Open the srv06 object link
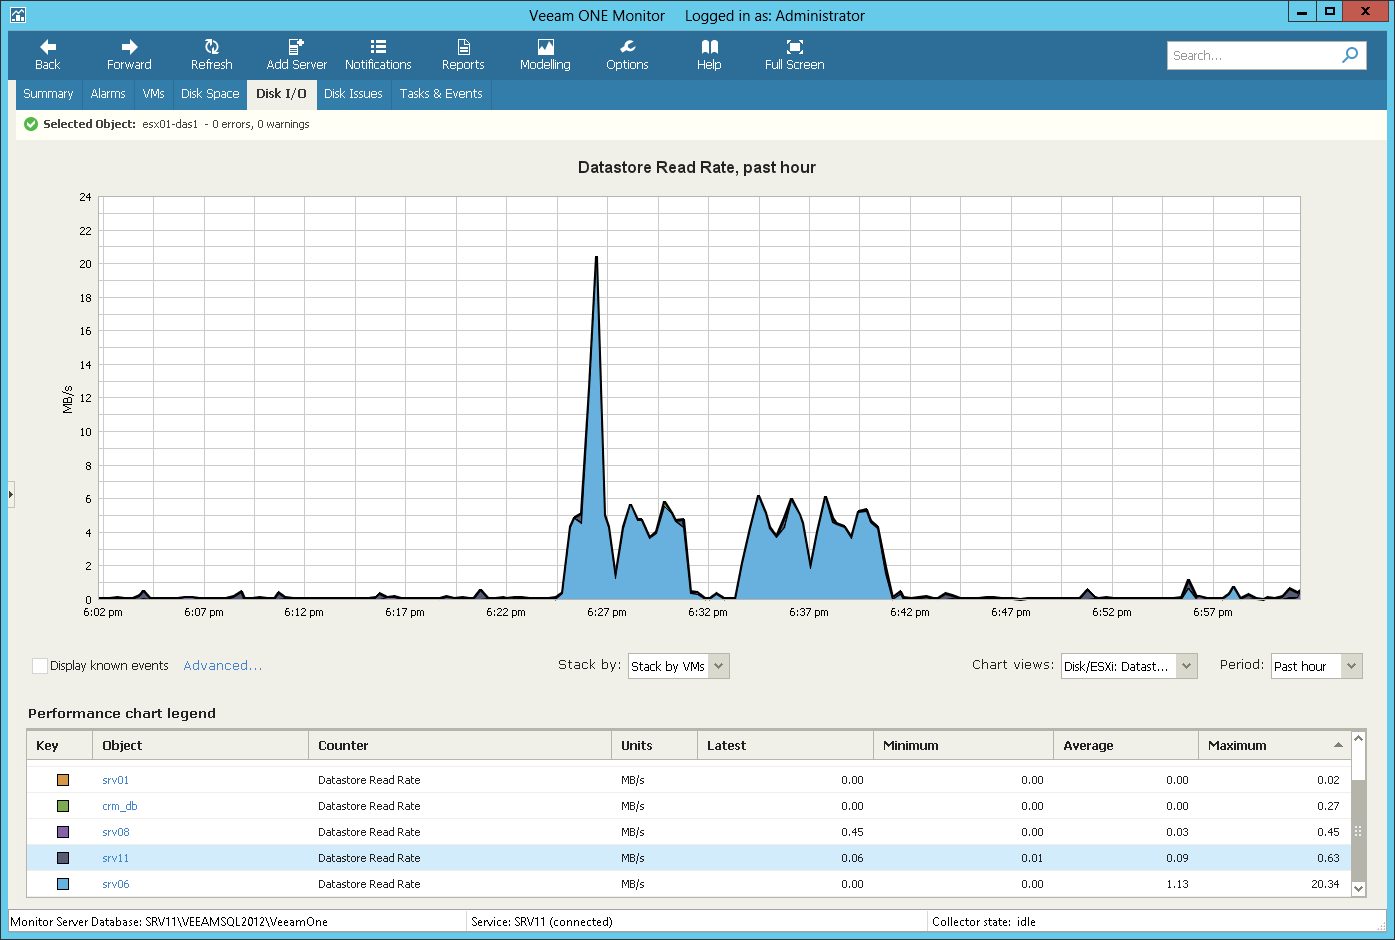1395x940 pixels. pyautogui.click(x=116, y=884)
